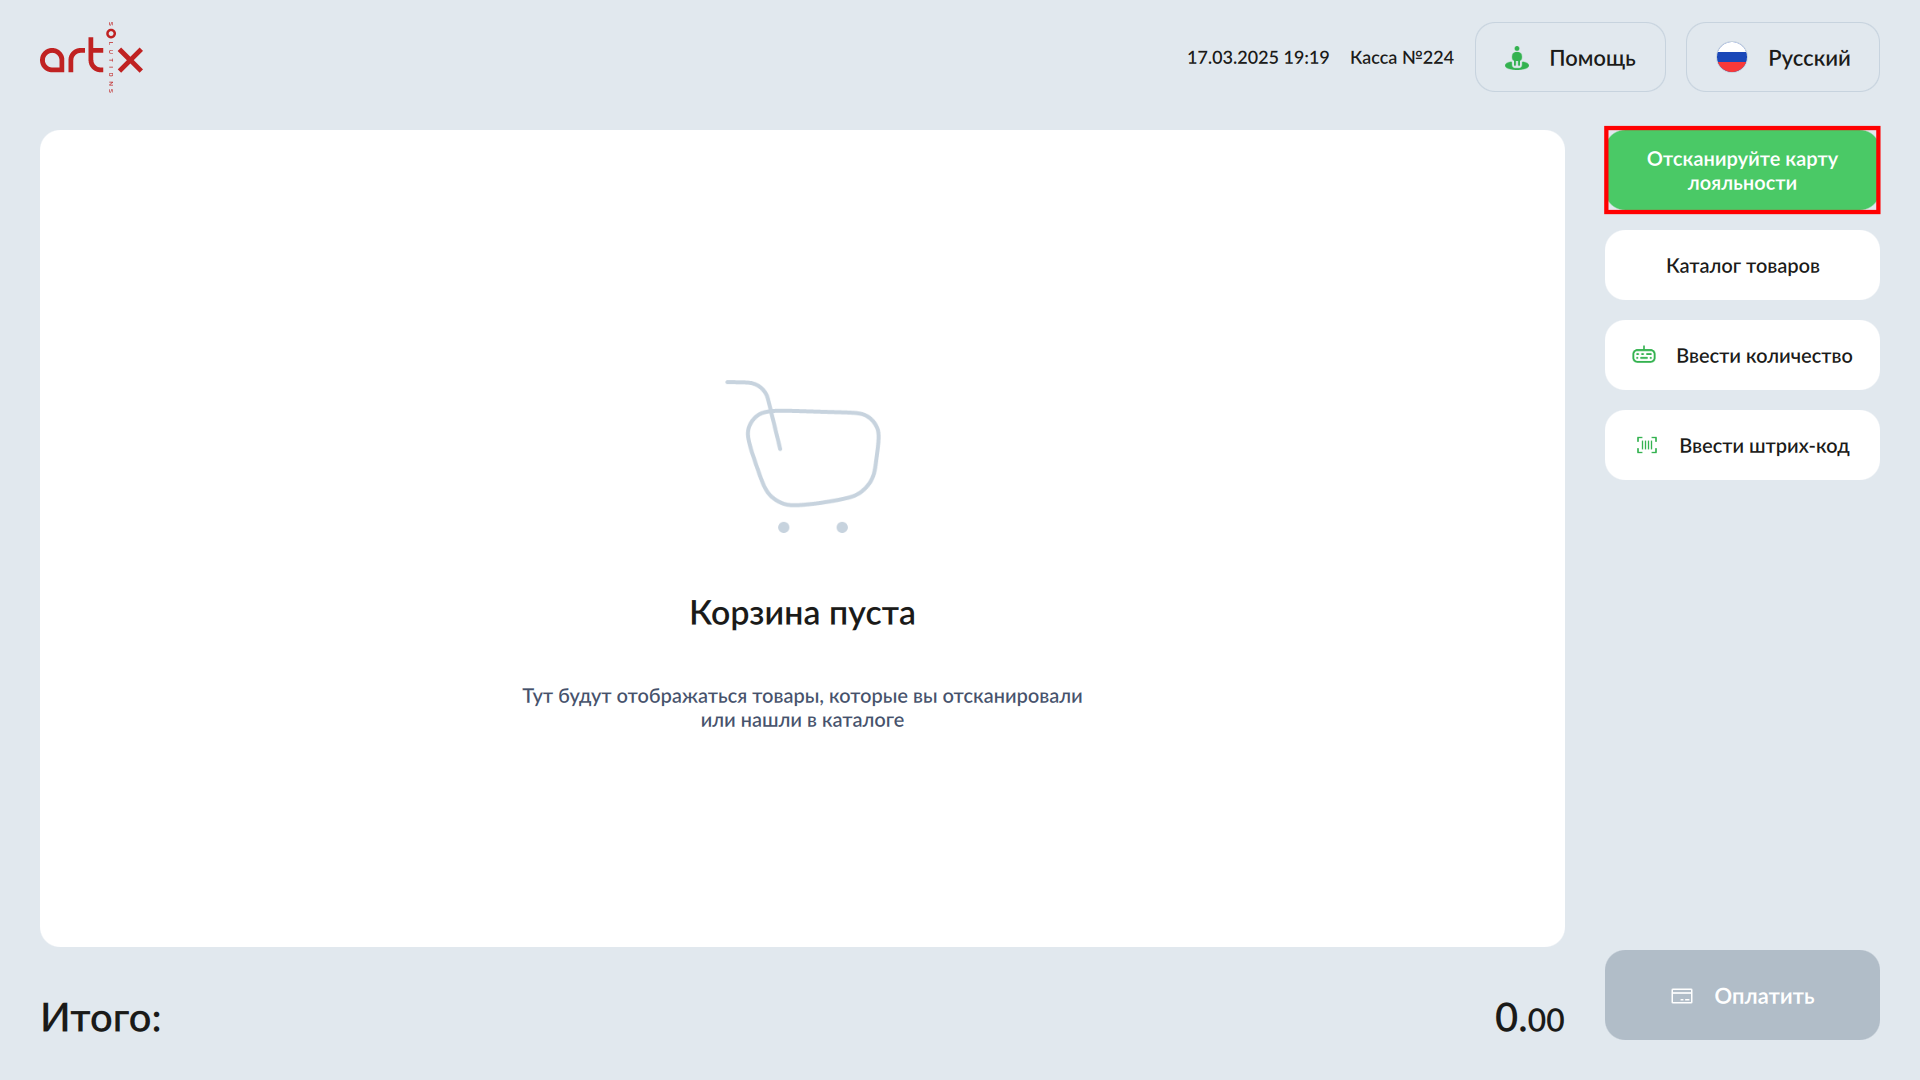Viewport: 1920px width, 1080px height.
Task: Click the Russian flag icon
Action: click(1731, 58)
